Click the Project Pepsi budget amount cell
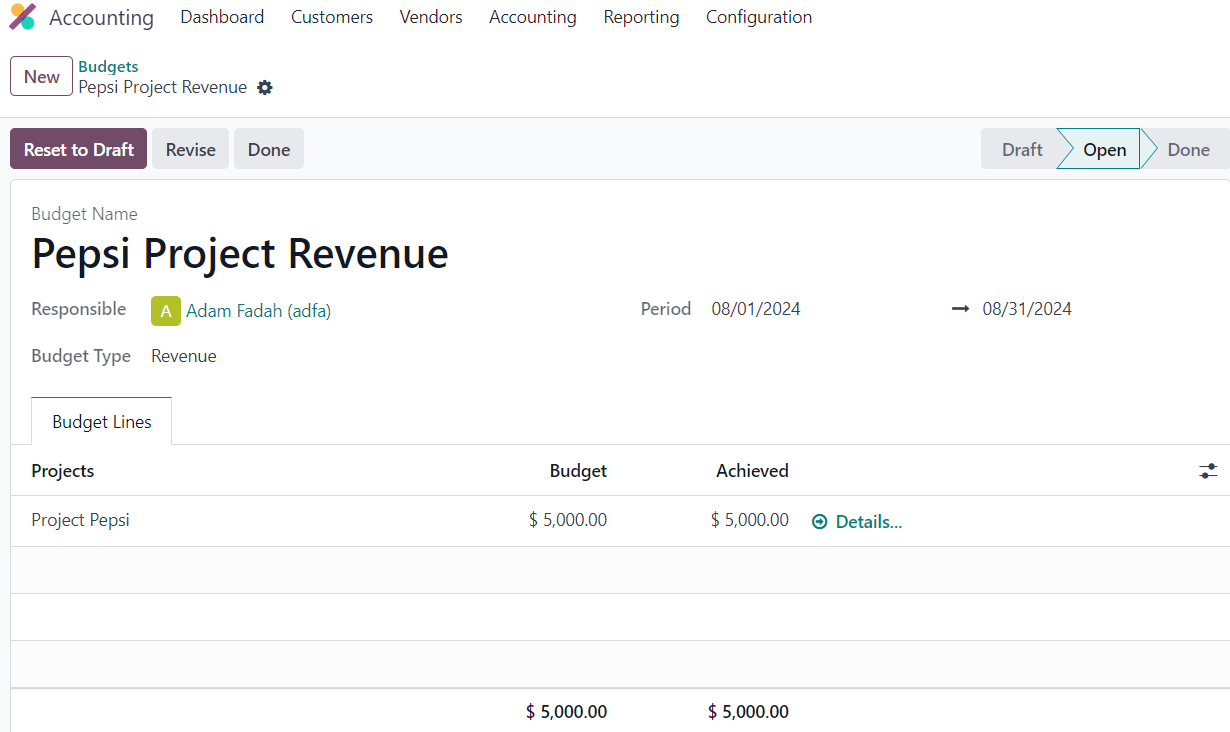 tap(568, 520)
